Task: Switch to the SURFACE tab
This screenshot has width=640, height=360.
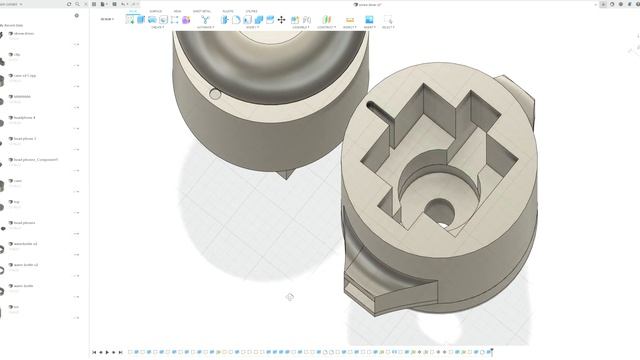Action: (156, 11)
